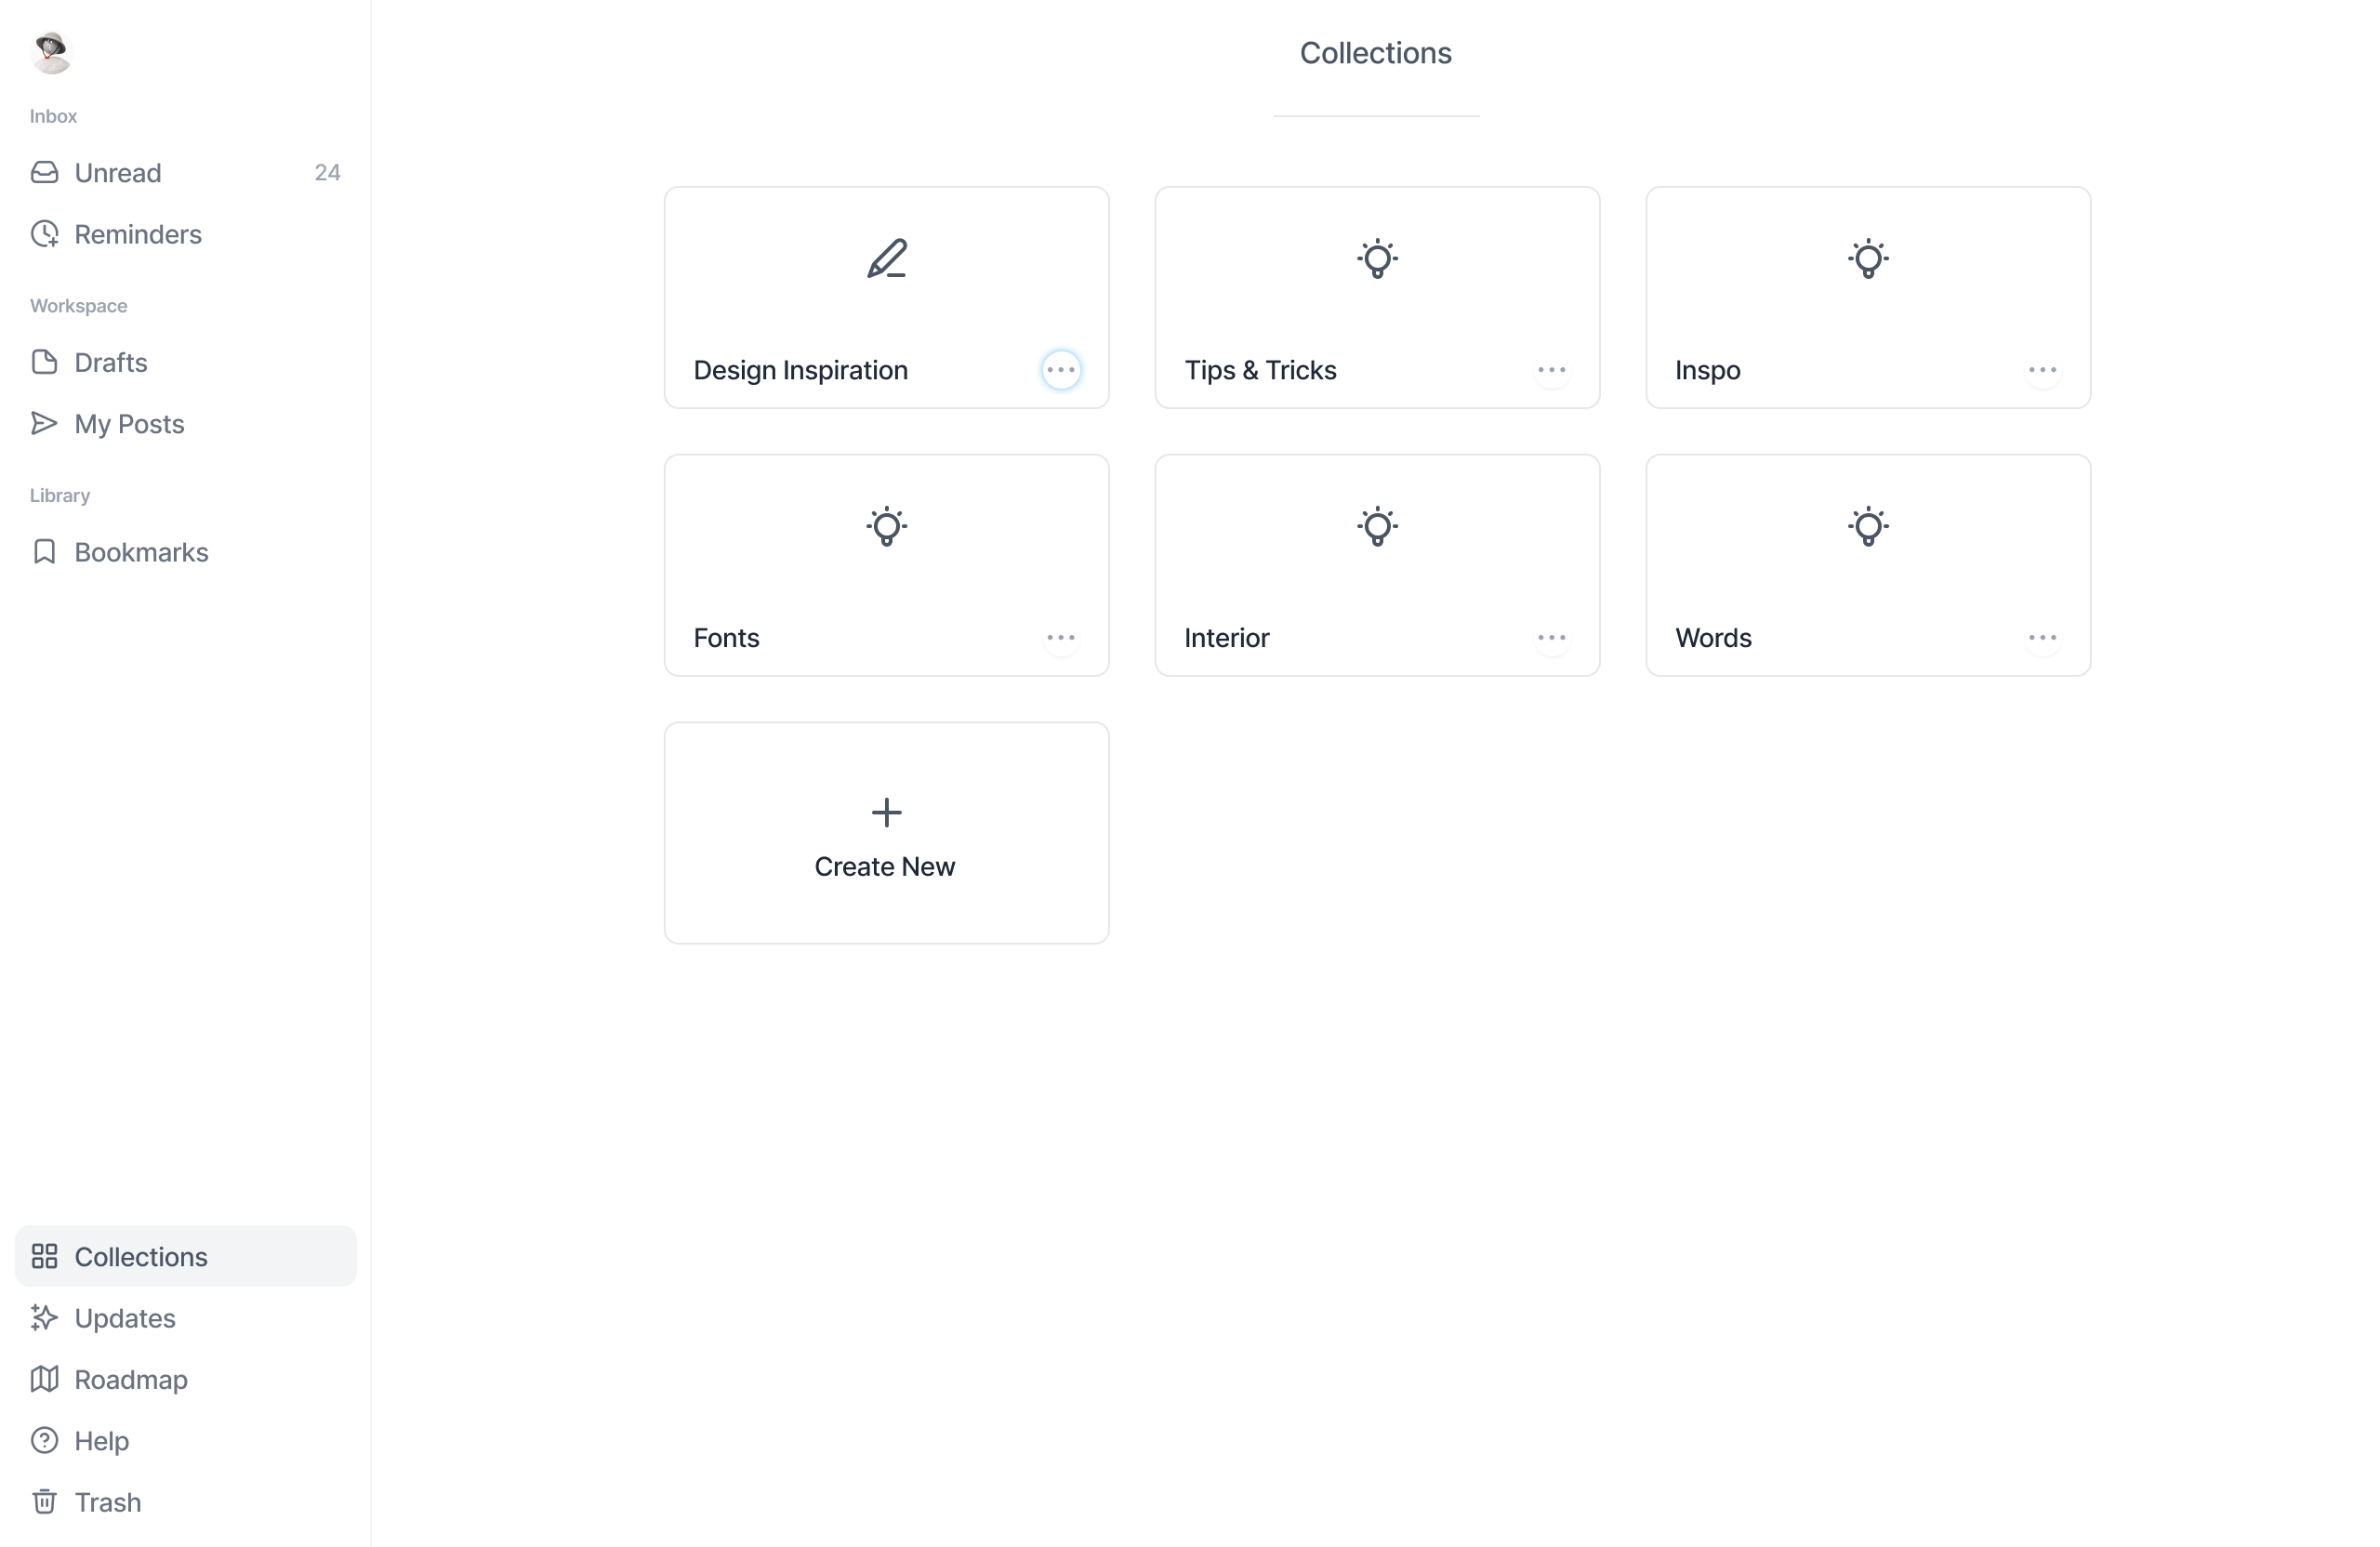Open options for Design Inspiration collection
The image size is (2380, 1547).
tap(1062, 369)
